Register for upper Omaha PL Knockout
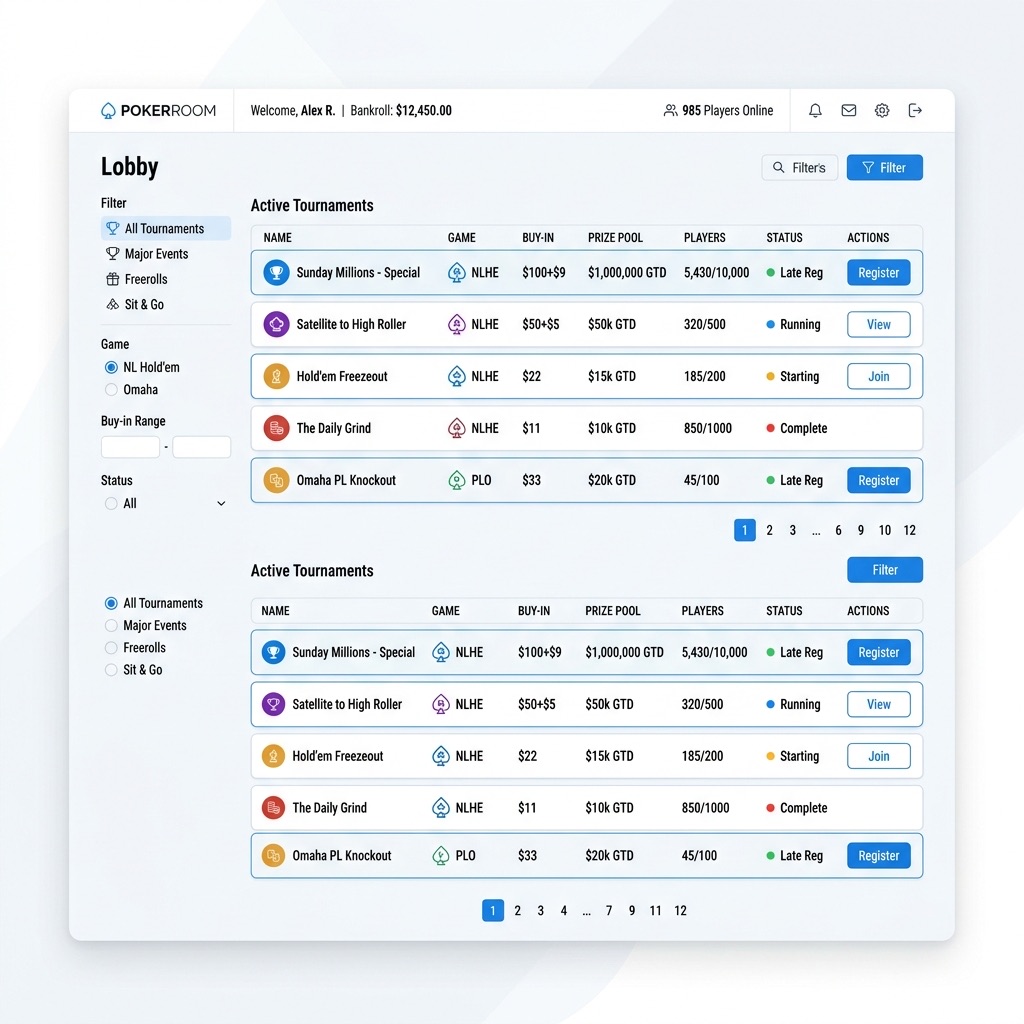The height and width of the screenshot is (1024, 1024). pyautogui.click(x=878, y=480)
